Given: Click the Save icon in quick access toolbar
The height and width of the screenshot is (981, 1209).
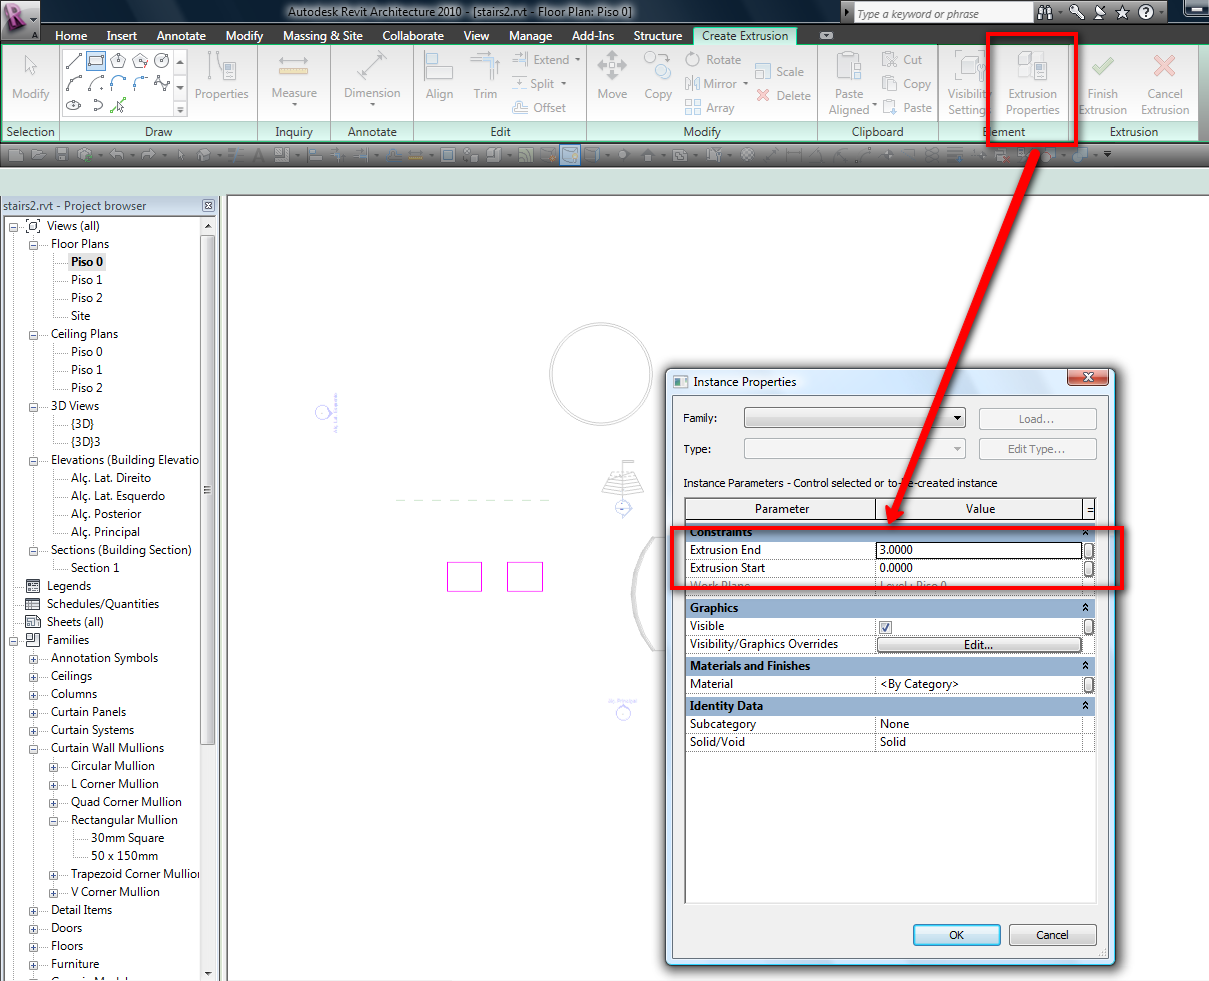Looking at the screenshot, I should [x=62, y=155].
